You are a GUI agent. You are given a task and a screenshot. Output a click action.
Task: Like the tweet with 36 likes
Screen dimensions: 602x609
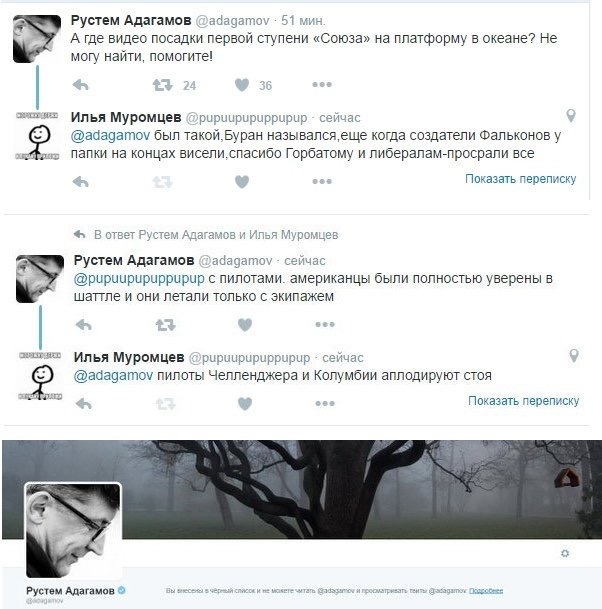(x=242, y=85)
